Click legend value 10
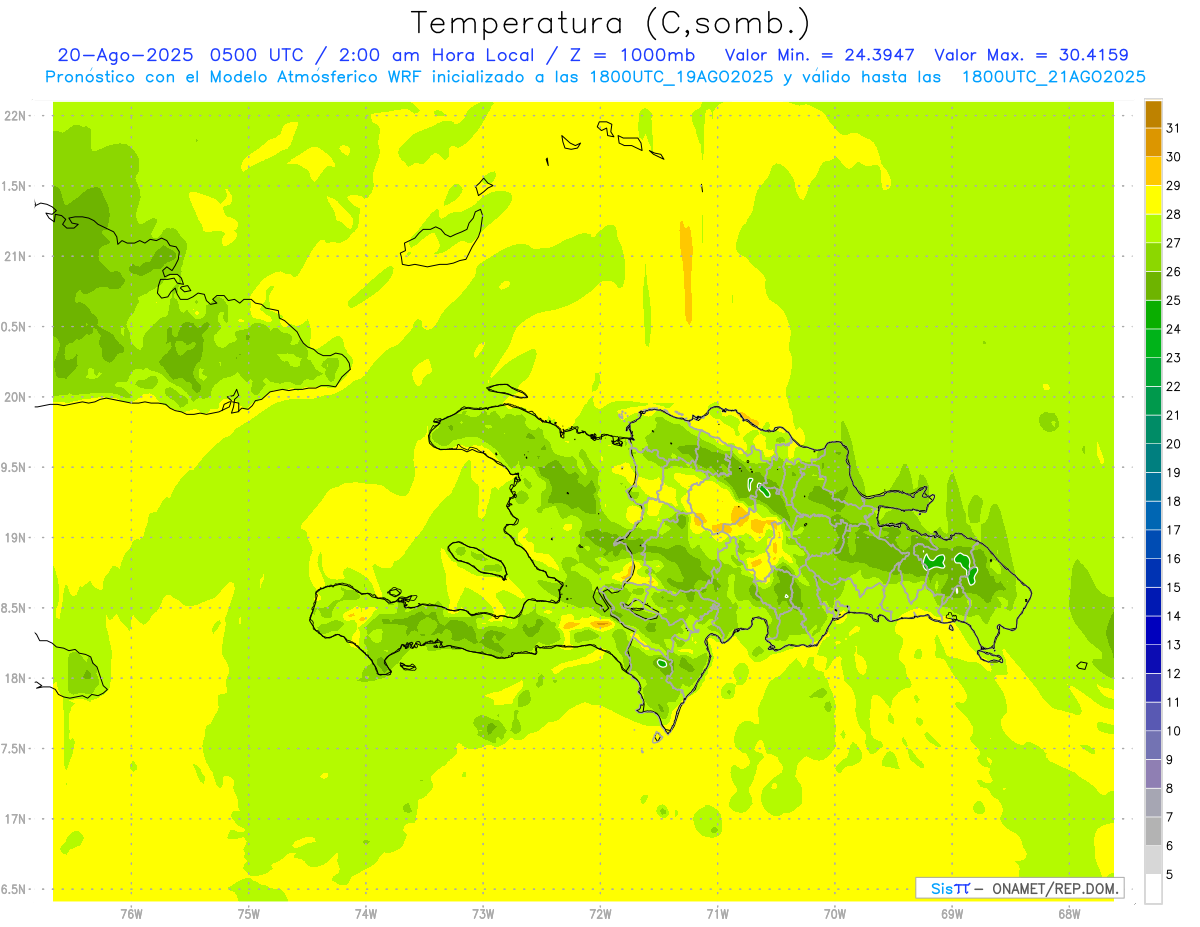This screenshot has height=927, width=1200. [x=1174, y=731]
